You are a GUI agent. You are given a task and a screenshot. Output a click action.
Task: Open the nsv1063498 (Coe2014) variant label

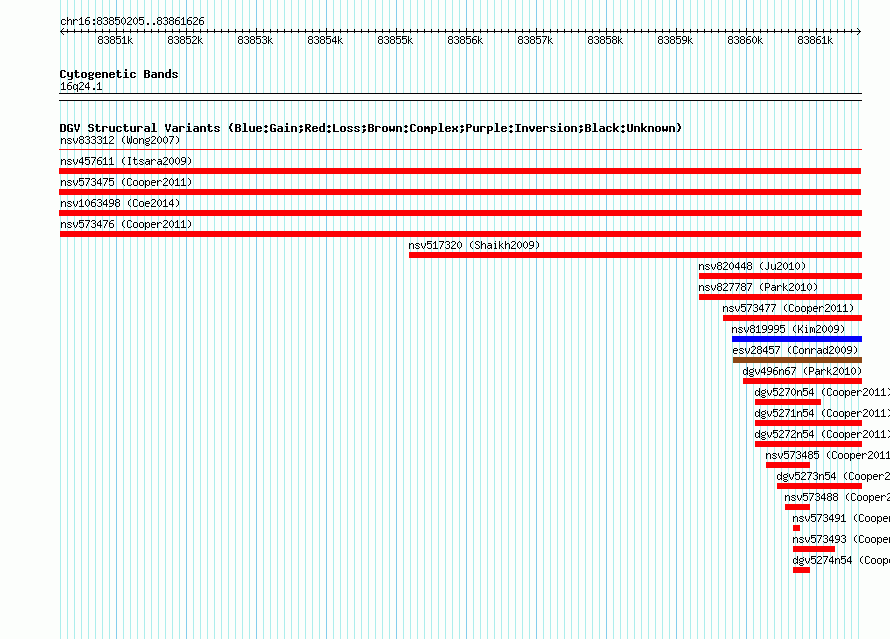pyautogui.click(x=120, y=203)
